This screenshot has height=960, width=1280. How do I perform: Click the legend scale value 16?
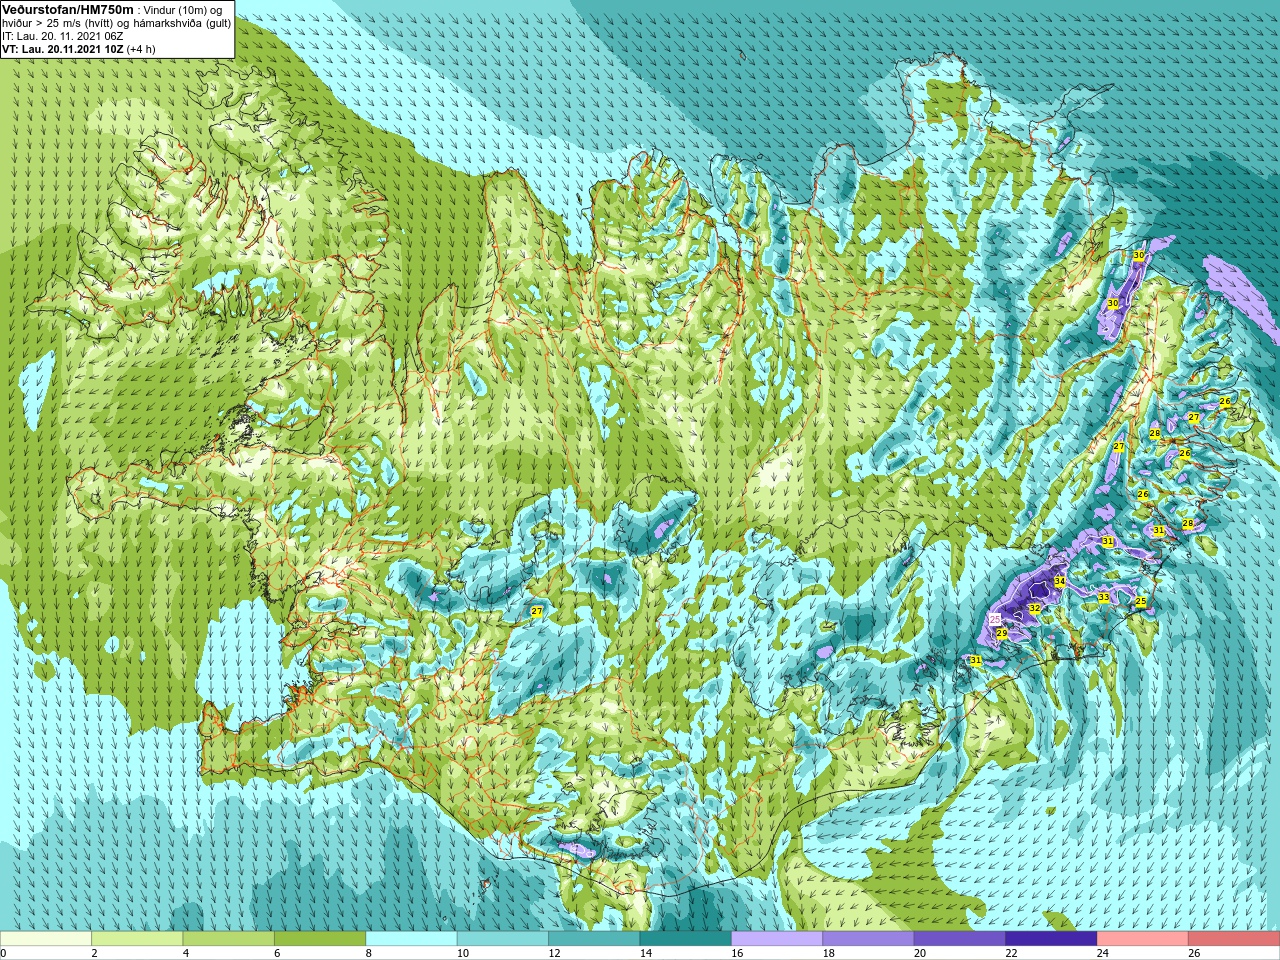tap(736, 953)
